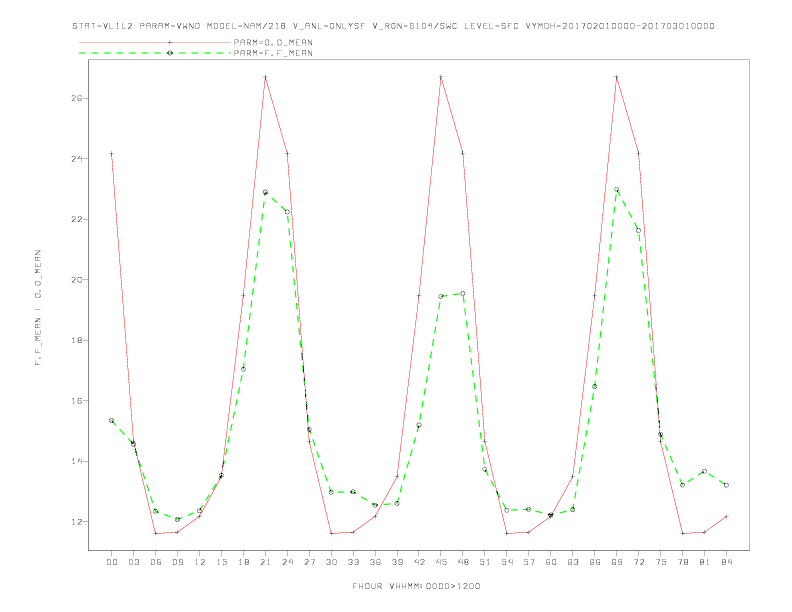
Task: Click the green circle data point at hour 48
Action: [x=463, y=293]
